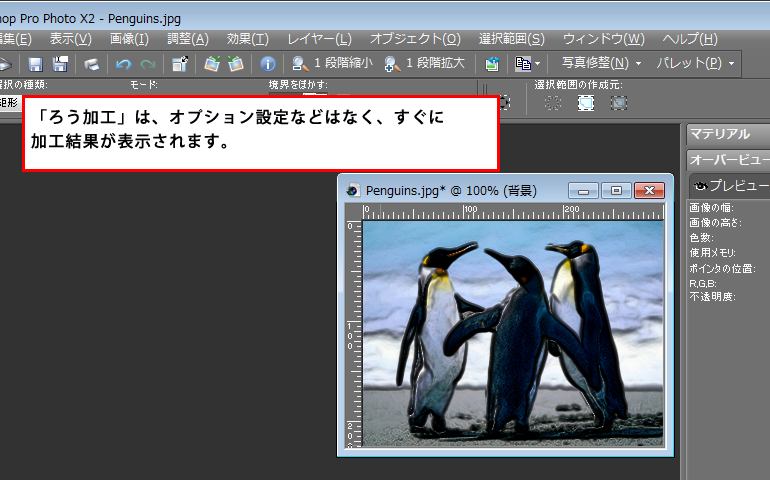This screenshot has height=480, width=770.
Task: Click the green export icon in toolbar
Action: (492, 64)
